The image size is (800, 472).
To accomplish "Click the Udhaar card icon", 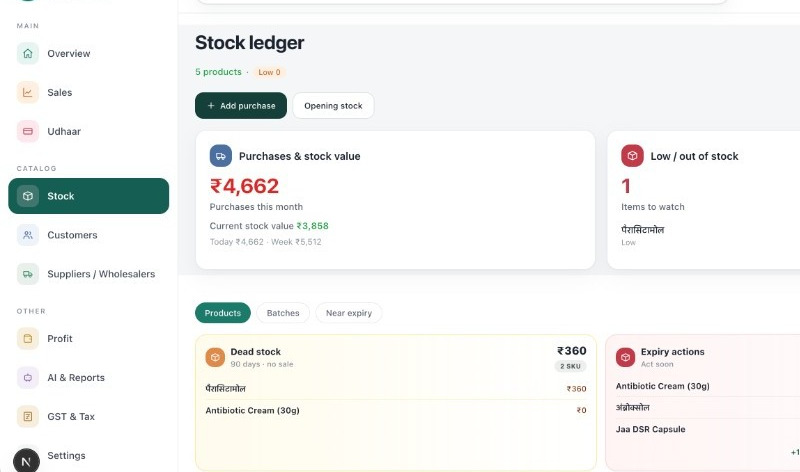I will pos(28,131).
